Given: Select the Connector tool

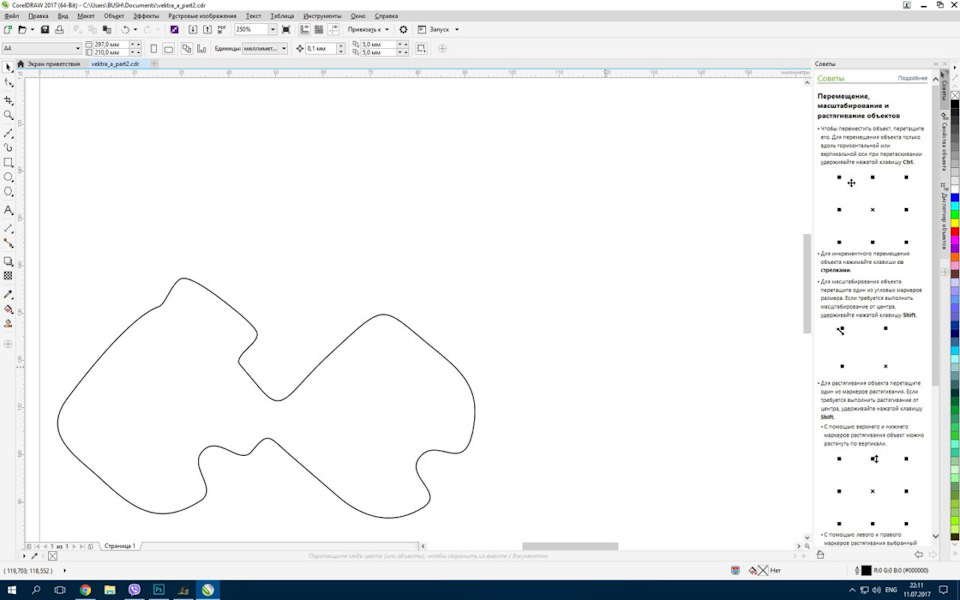Looking at the screenshot, I should click(8, 243).
